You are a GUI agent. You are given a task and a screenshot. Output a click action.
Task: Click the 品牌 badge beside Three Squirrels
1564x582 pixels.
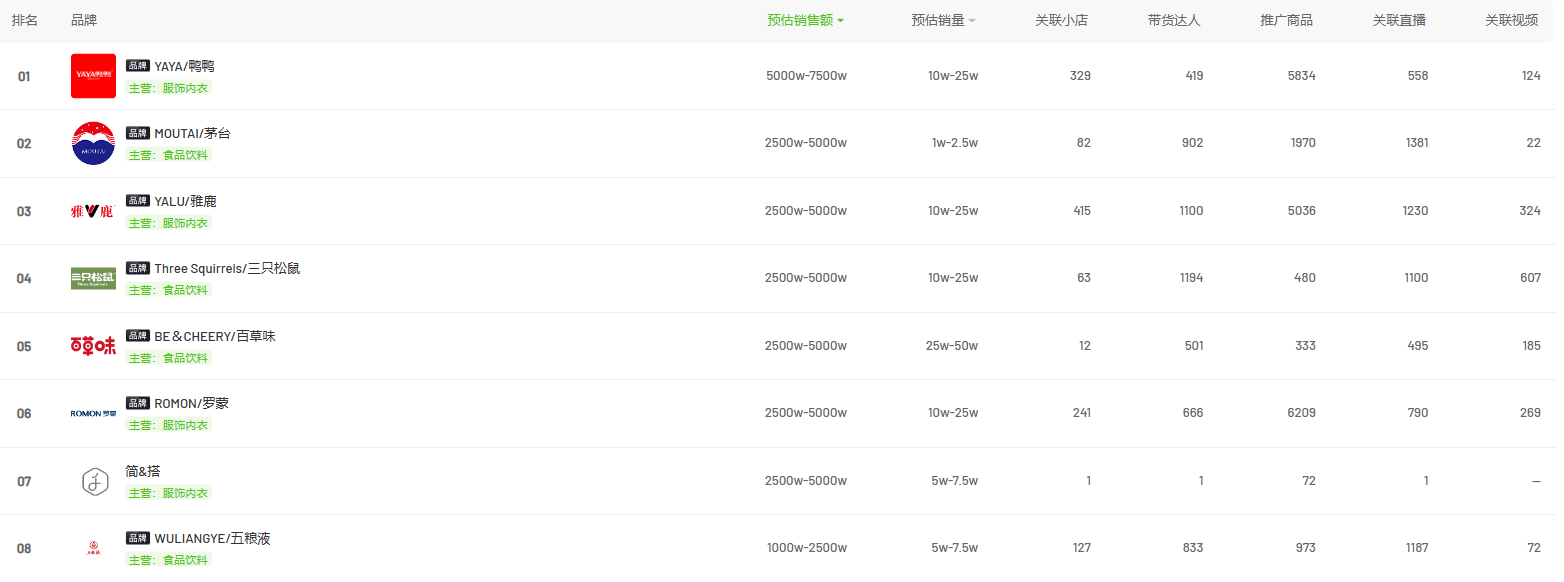[138, 268]
